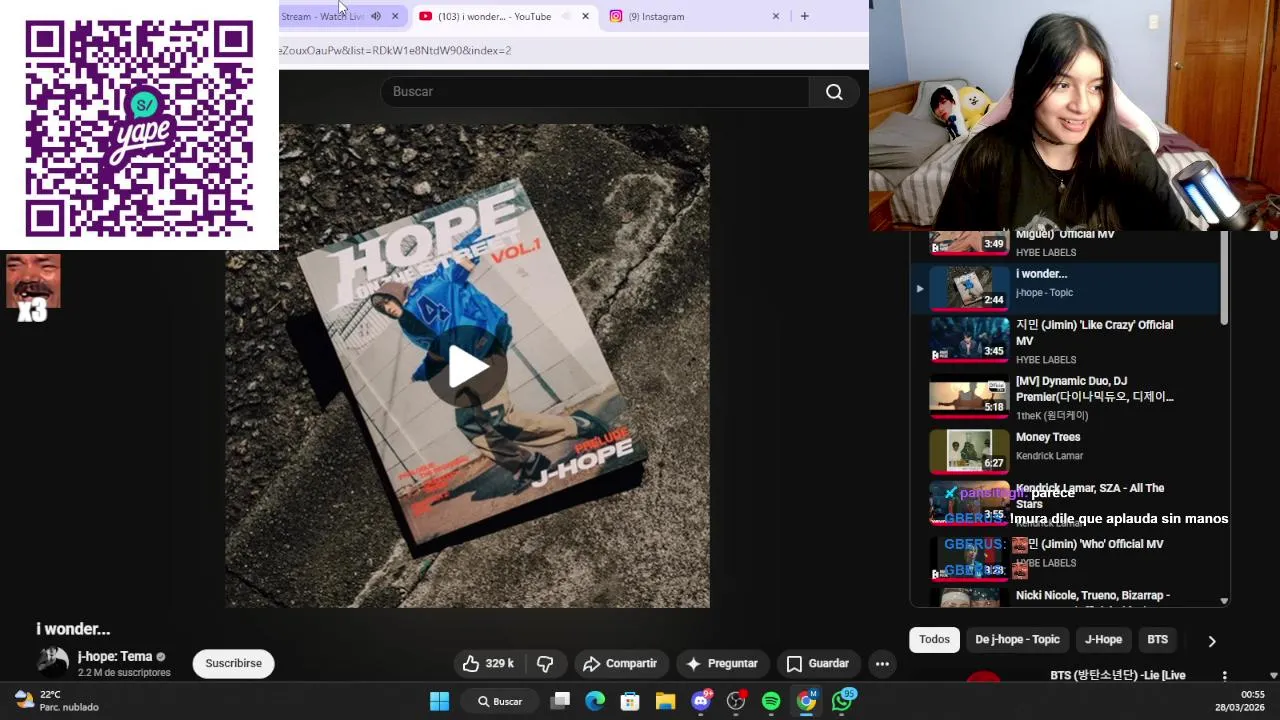Open File Explorer from taskbar
The image size is (1280, 720).
[x=665, y=701]
